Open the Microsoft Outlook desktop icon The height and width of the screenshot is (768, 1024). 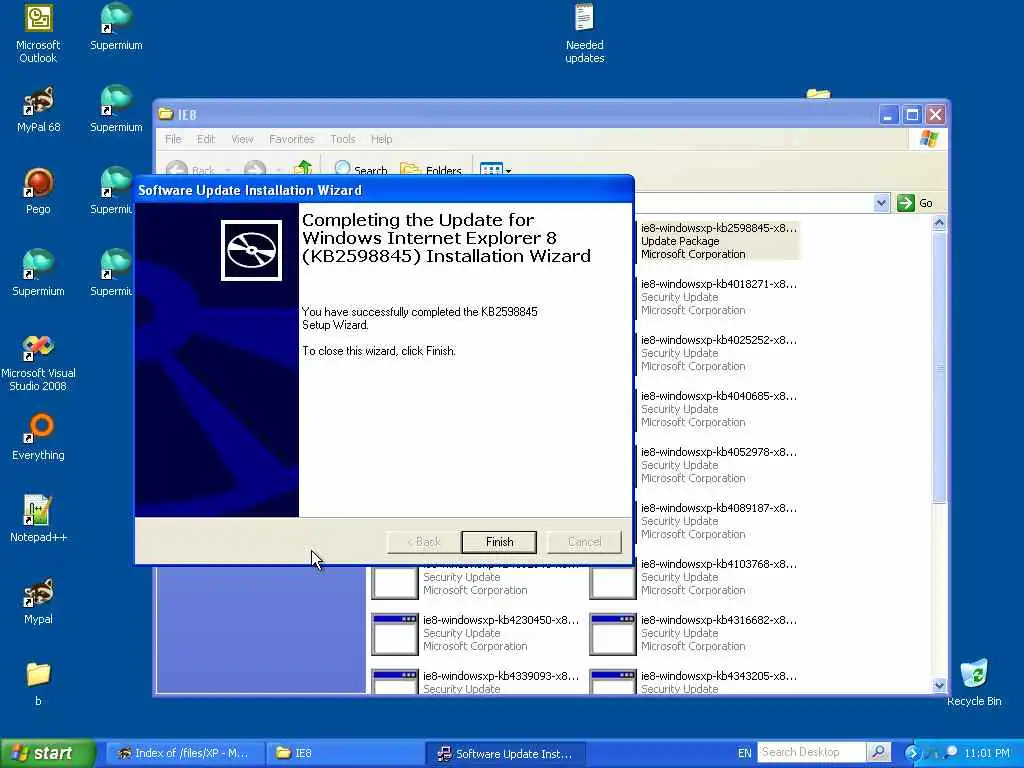[x=38, y=33]
